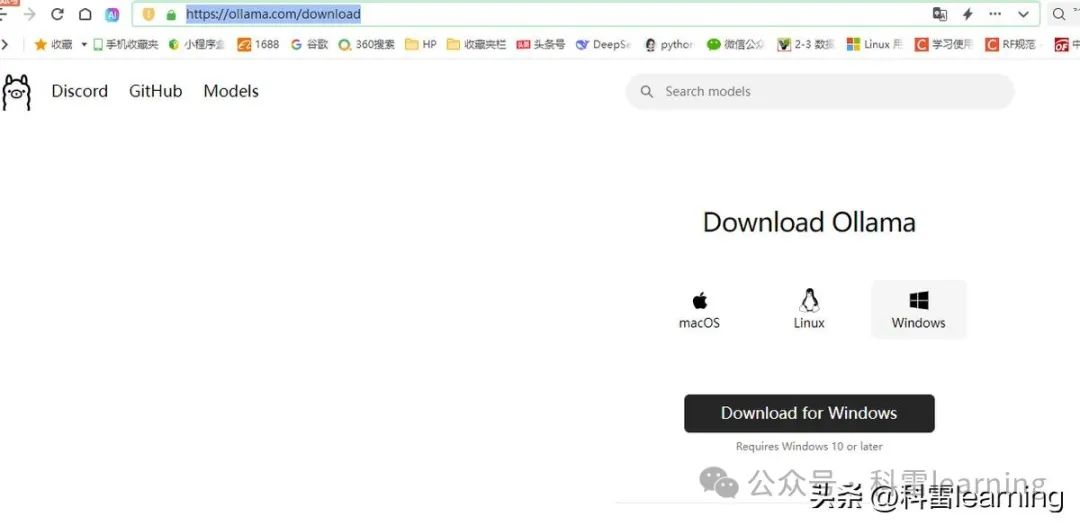Viewport: 1080px width, 526px height.
Task: Open the AI assistant icon in toolbar
Action: click(112, 14)
